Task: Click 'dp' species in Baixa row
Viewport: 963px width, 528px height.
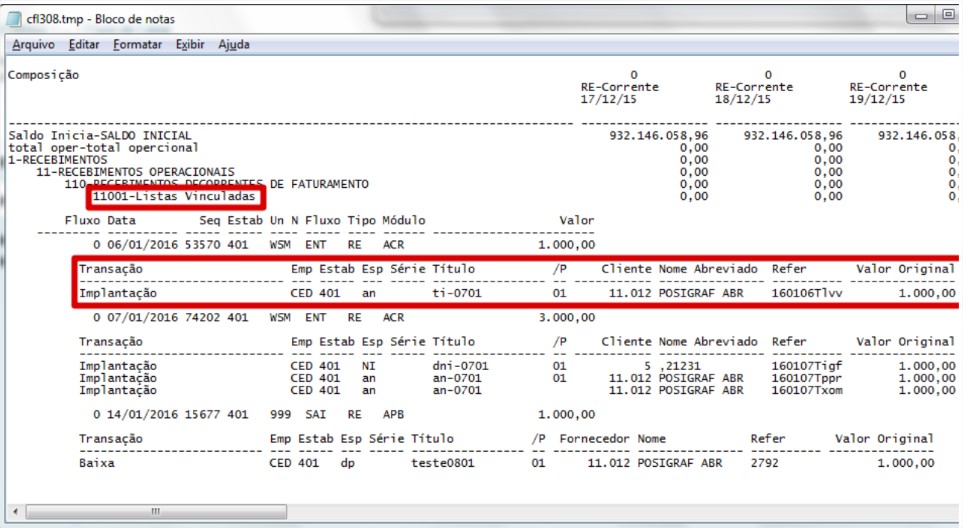Action: click(348, 463)
